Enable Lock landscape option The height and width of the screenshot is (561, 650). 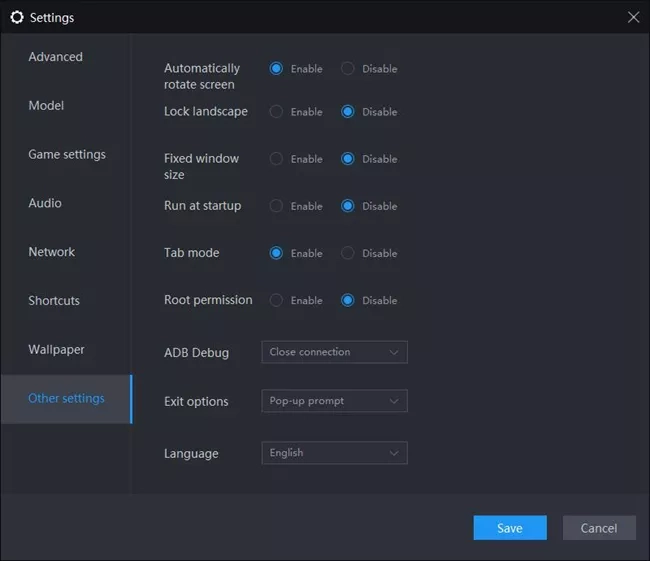(277, 112)
